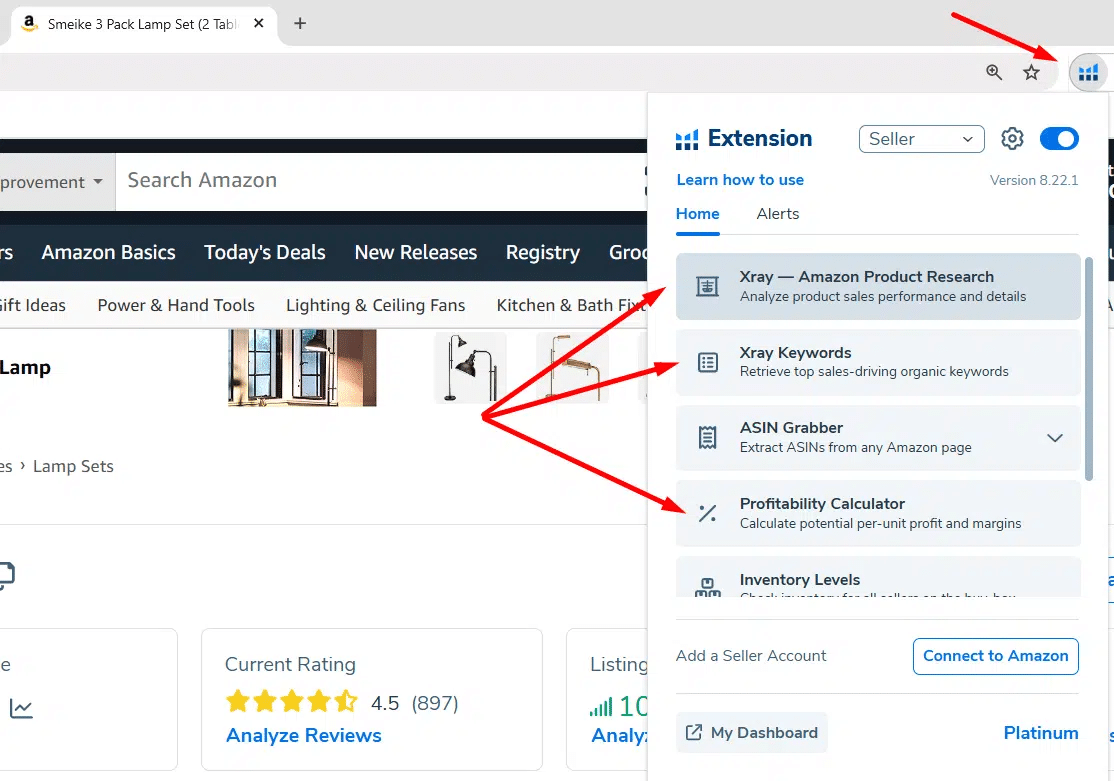This screenshot has height=781, width=1114.
Task: Click the ASIN Grabber clipboard icon
Action: click(708, 437)
